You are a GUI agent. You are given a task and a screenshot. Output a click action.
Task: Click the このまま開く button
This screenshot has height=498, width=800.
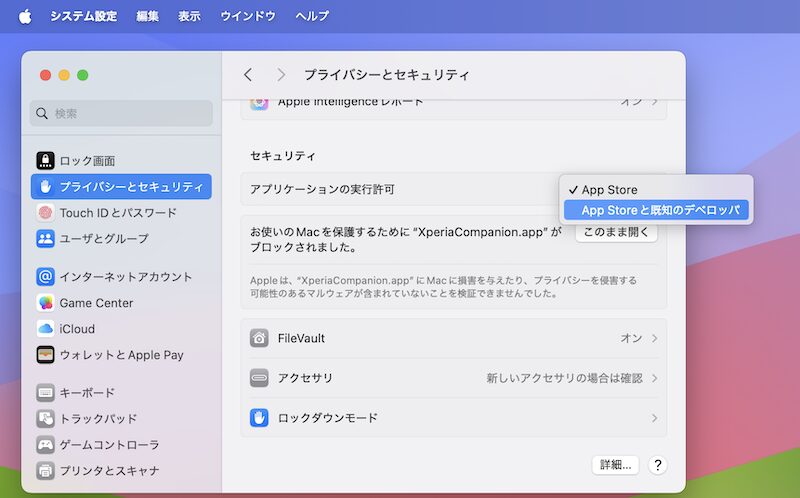(x=616, y=232)
